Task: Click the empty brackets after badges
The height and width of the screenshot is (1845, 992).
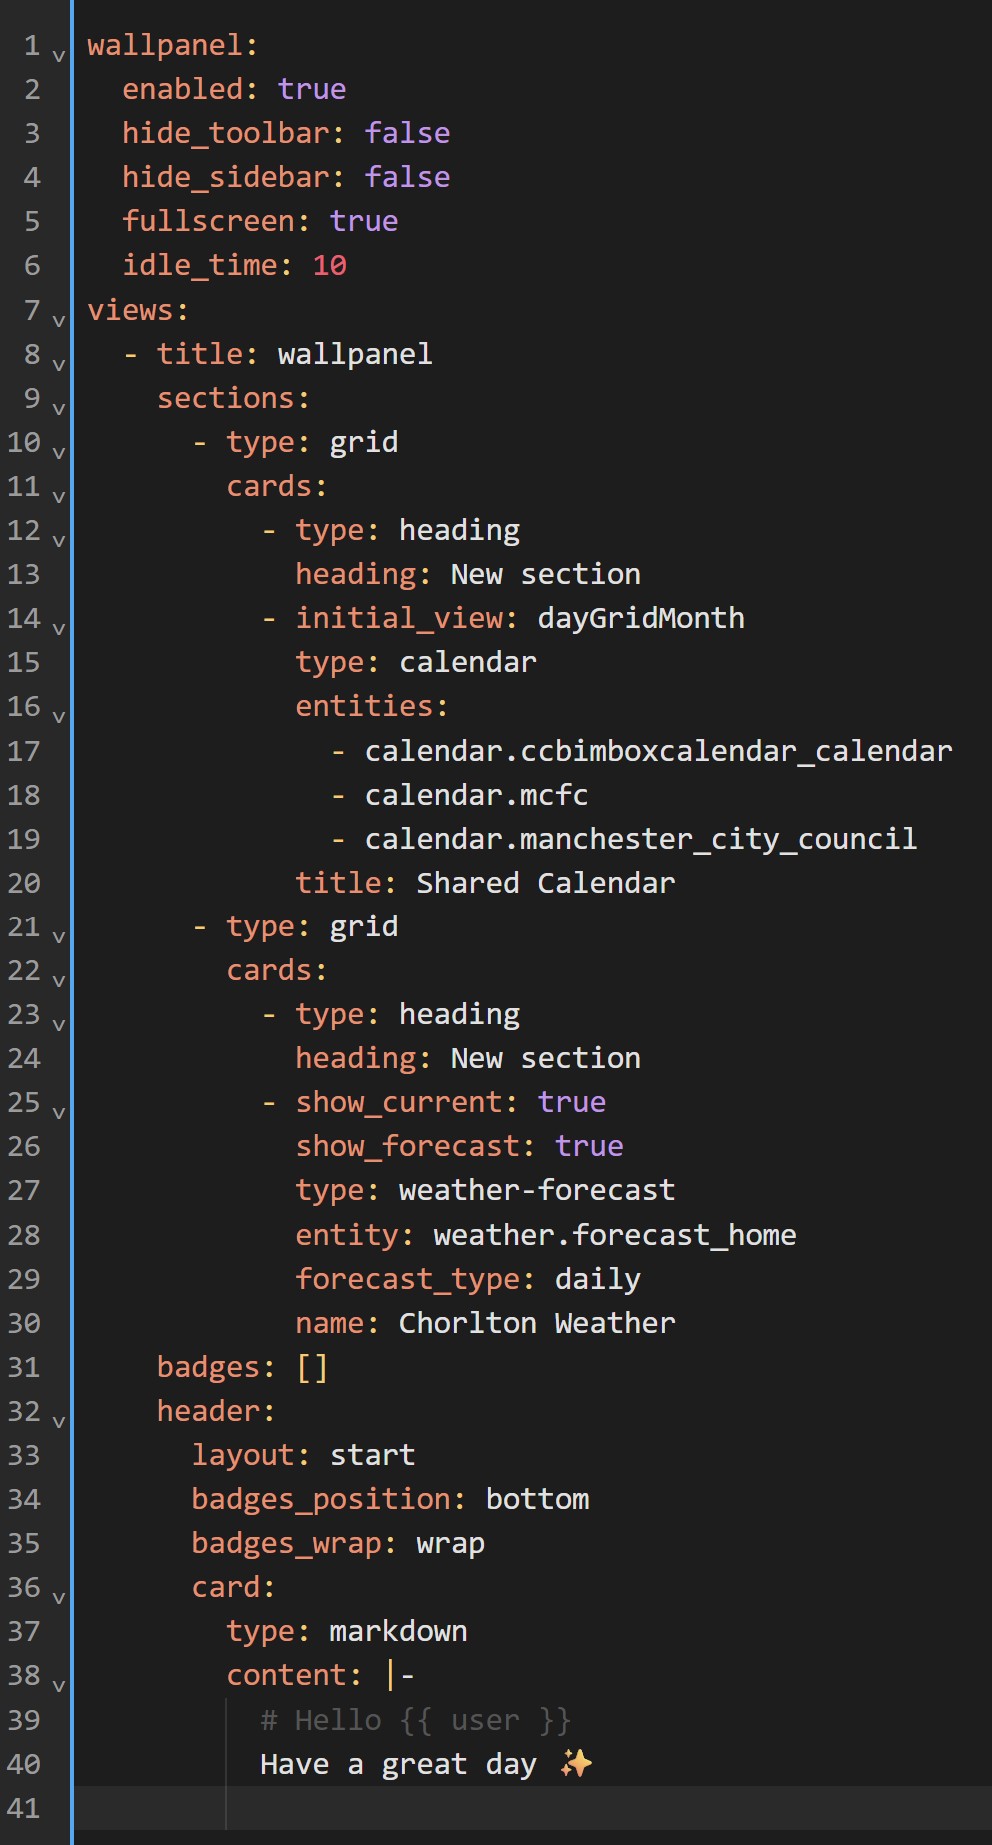Action: click(x=312, y=1367)
